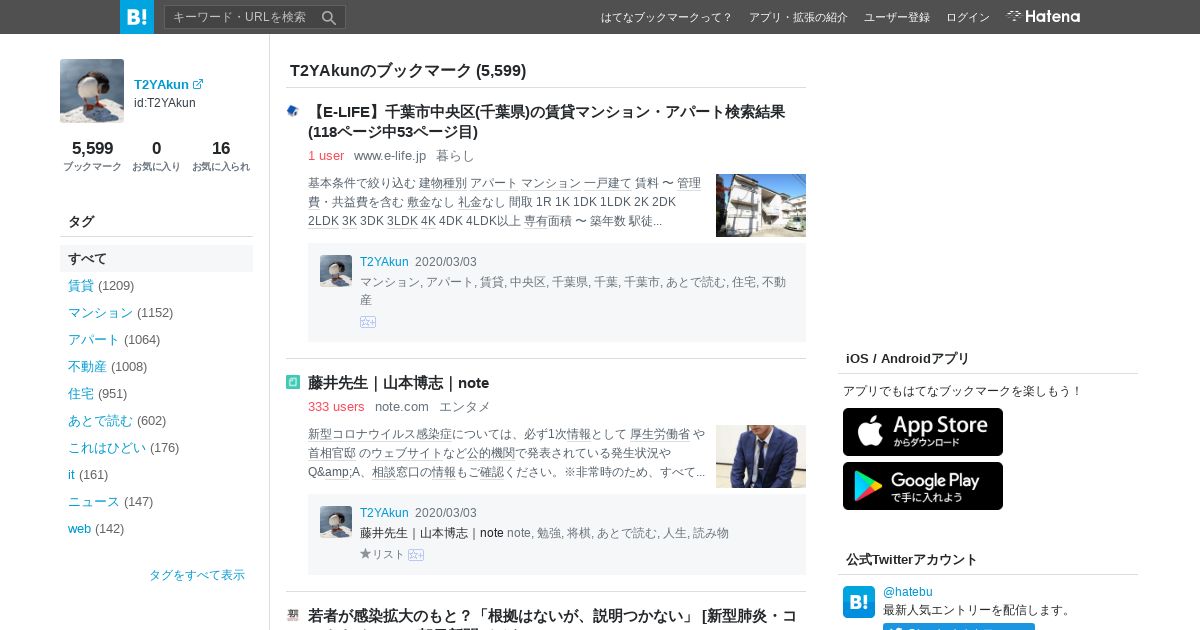Click 333 users count
The height and width of the screenshot is (630, 1200).
point(336,406)
